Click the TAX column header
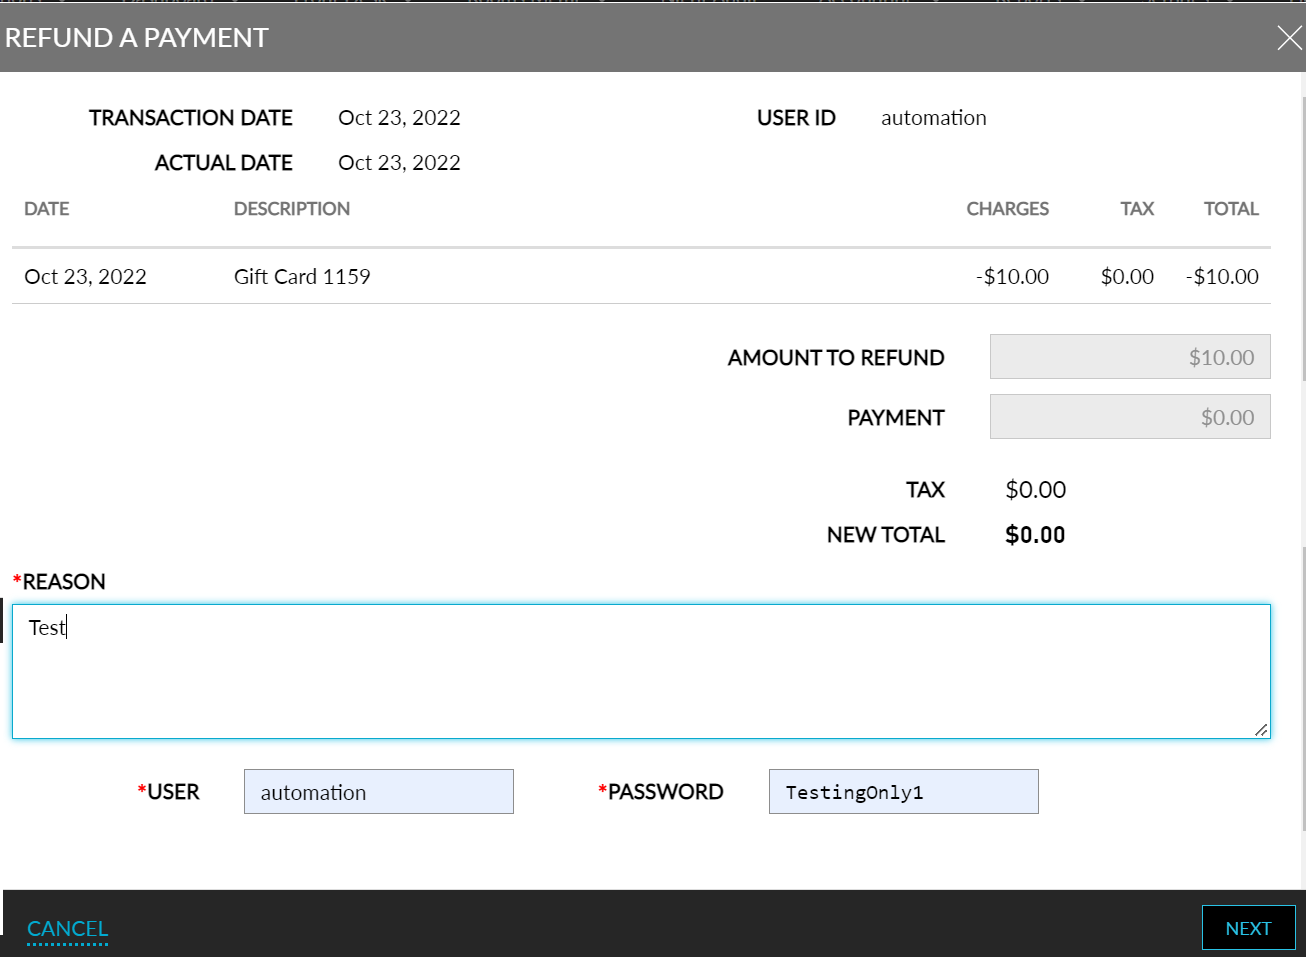The width and height of the screenshot is (1306, 957). pos(1137,209)
